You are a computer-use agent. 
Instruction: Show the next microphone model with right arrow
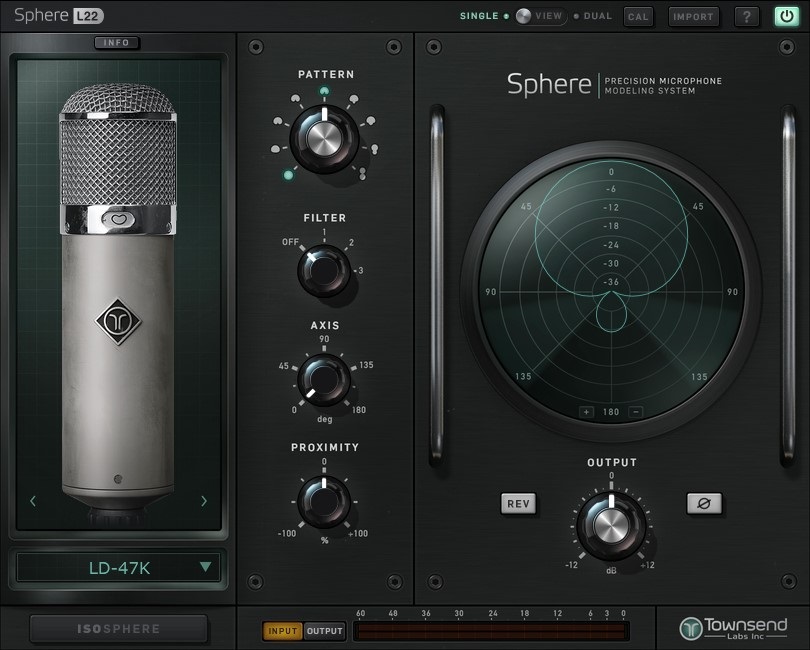click(204, 501)
